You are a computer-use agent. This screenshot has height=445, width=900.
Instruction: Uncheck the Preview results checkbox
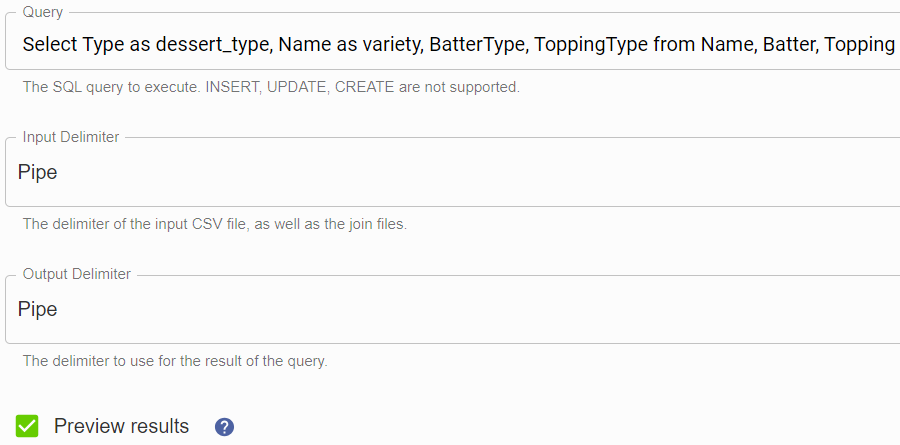coord(27,426)
